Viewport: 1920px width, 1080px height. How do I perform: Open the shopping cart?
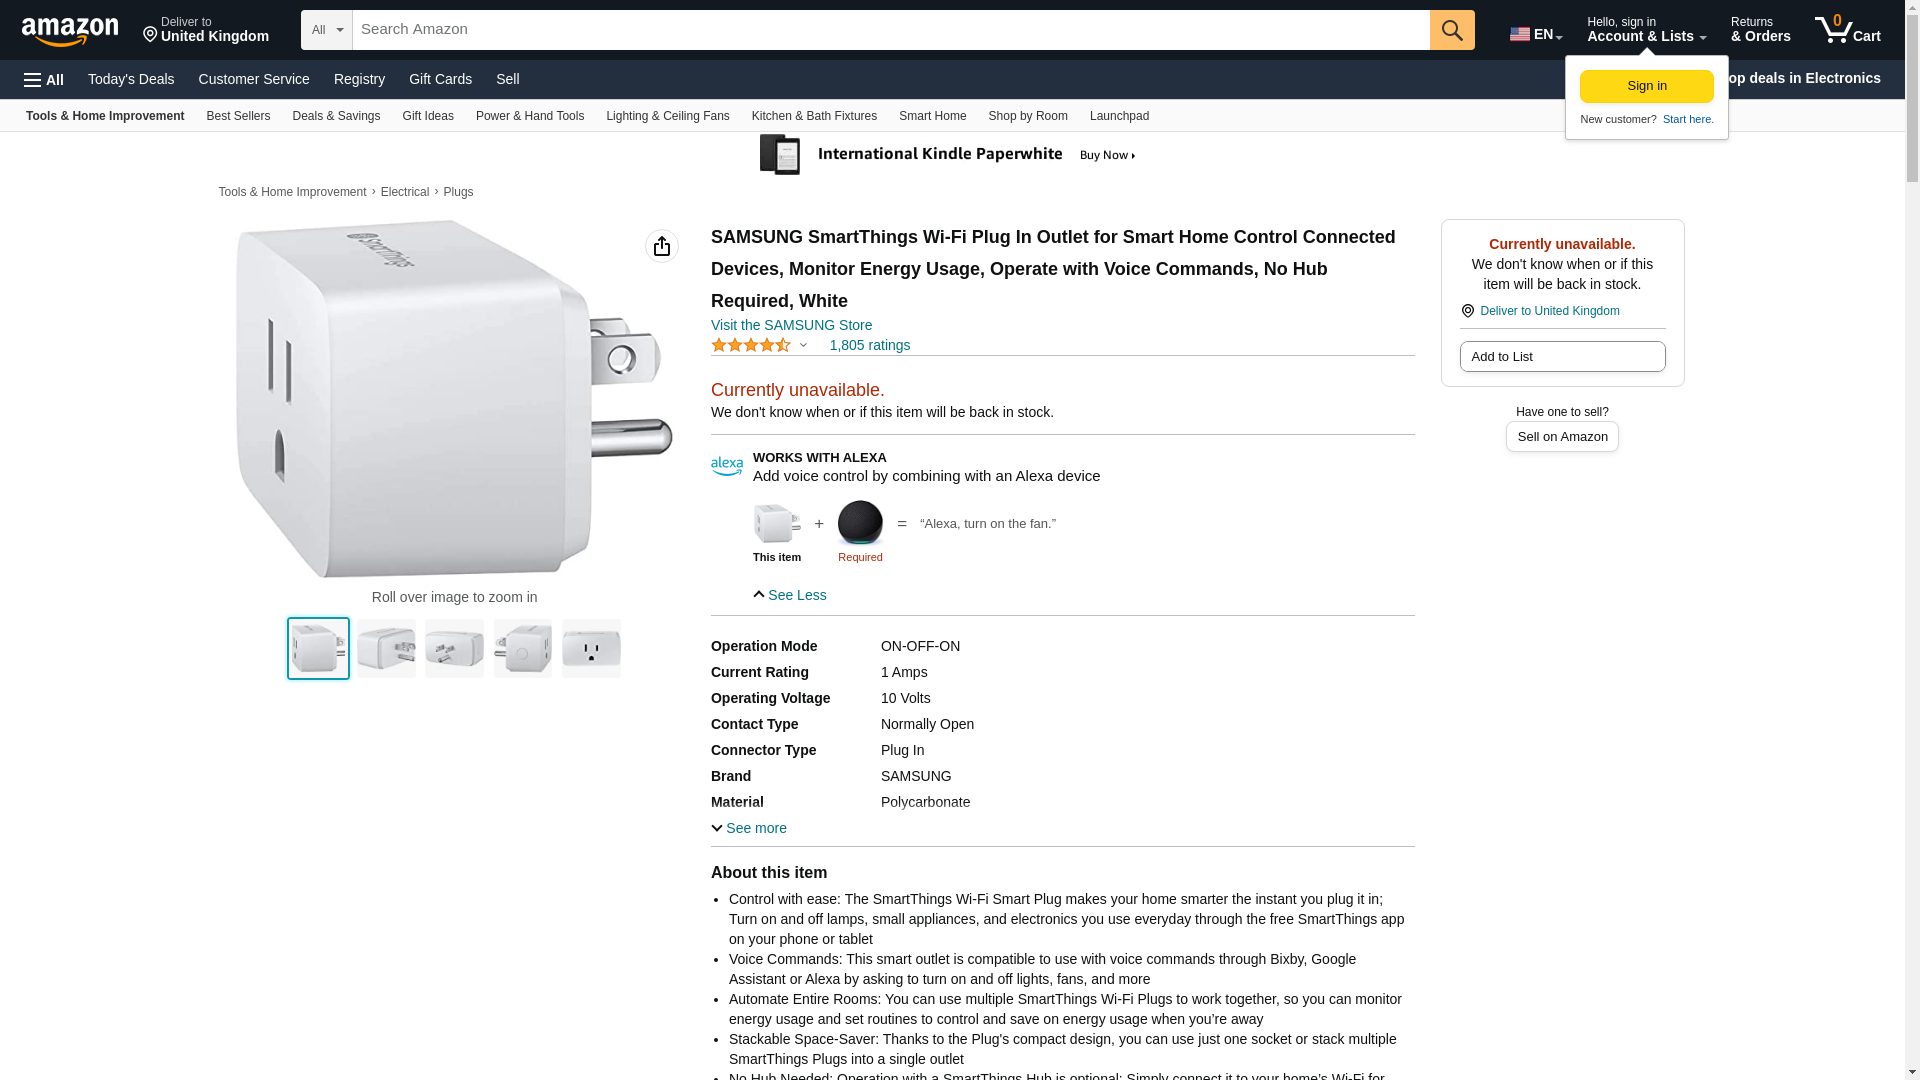click(1847, 30)
